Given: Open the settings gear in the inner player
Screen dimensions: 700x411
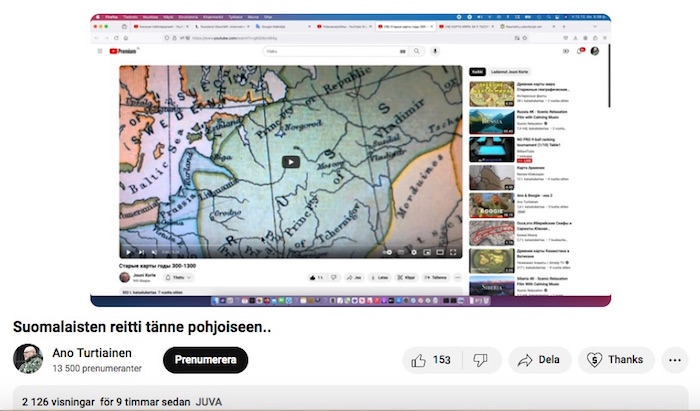Looking at the screenshot, I should click(x=414, y=252).
